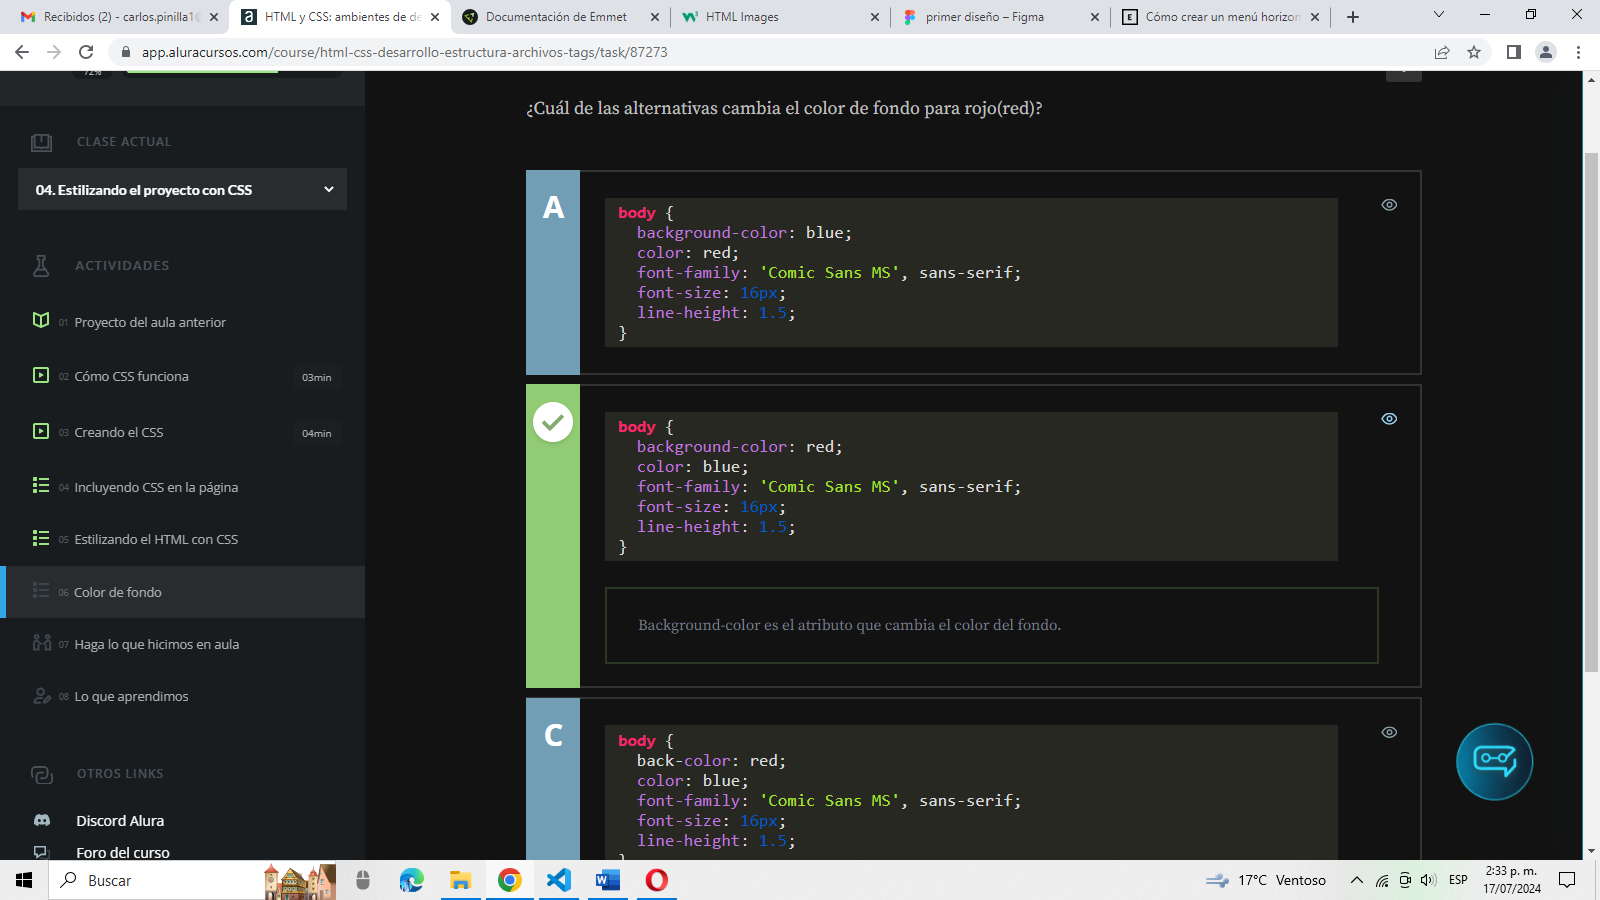Click the Discord icon in sidebar
This screenshot has height=900, width=1600.
(42, 820)
